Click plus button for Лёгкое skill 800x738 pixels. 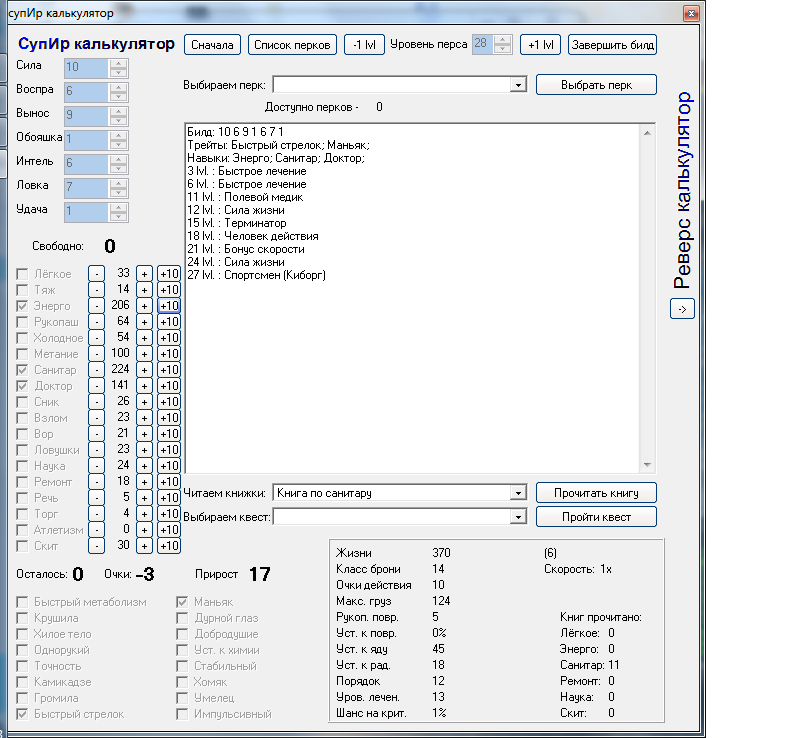tap(144, 274)
